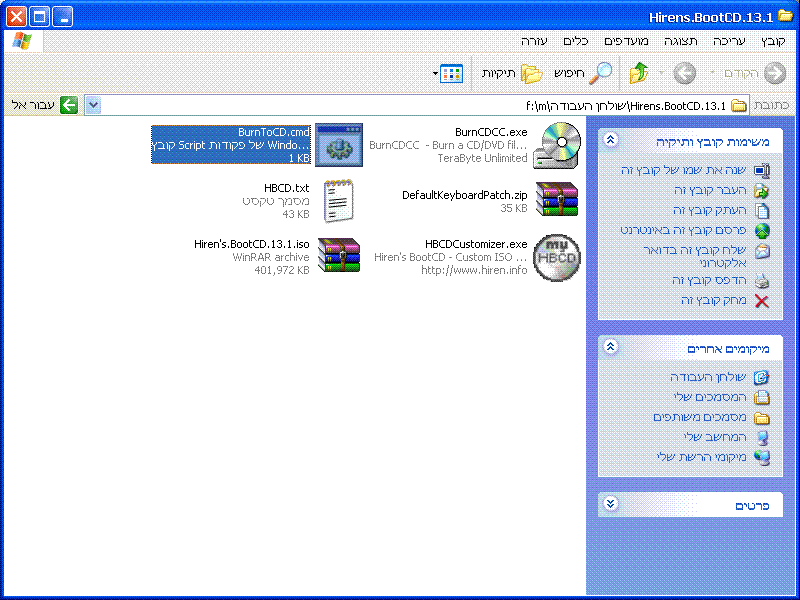
Task: Open the המחשב שלי link
Action: point(715,437)
